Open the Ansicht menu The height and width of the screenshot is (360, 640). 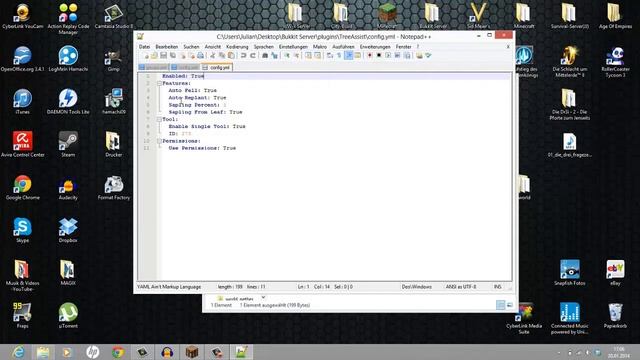(x=213, y=47)
